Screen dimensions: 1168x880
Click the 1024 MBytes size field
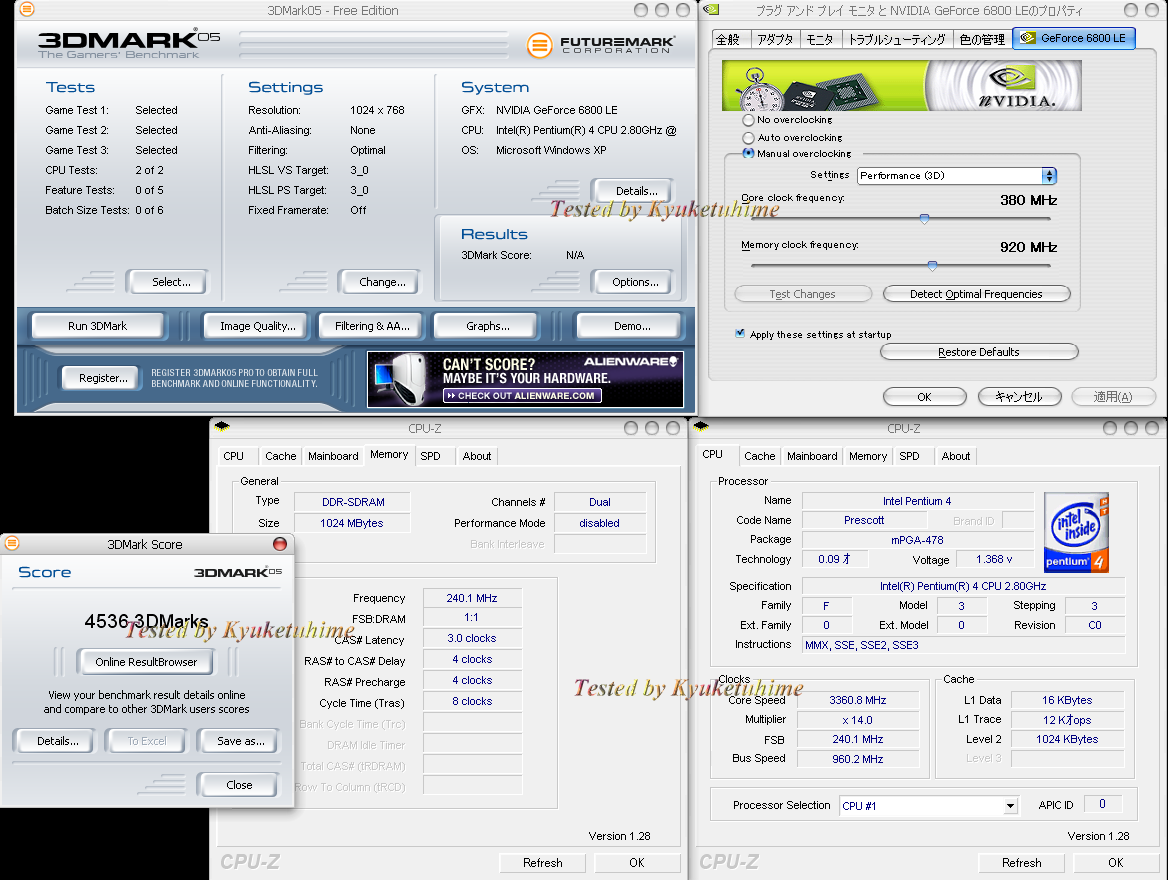[352, 523]
